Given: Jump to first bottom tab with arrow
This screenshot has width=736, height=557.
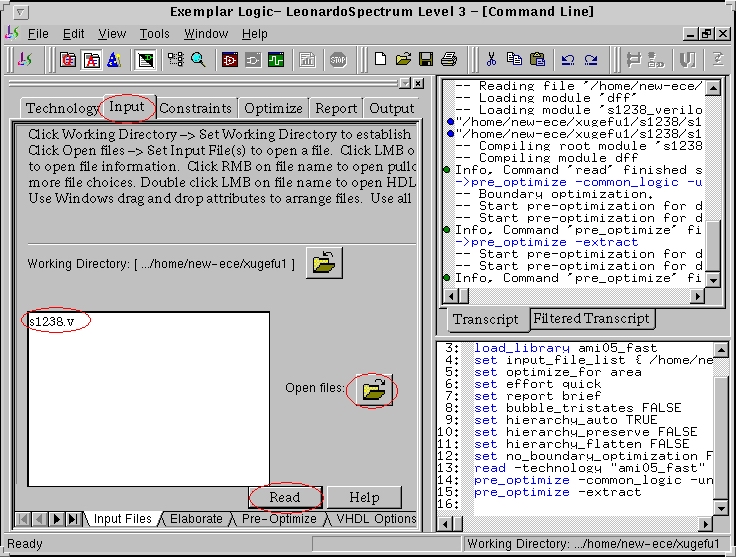Looking at the screenshot, I should 23,519.
